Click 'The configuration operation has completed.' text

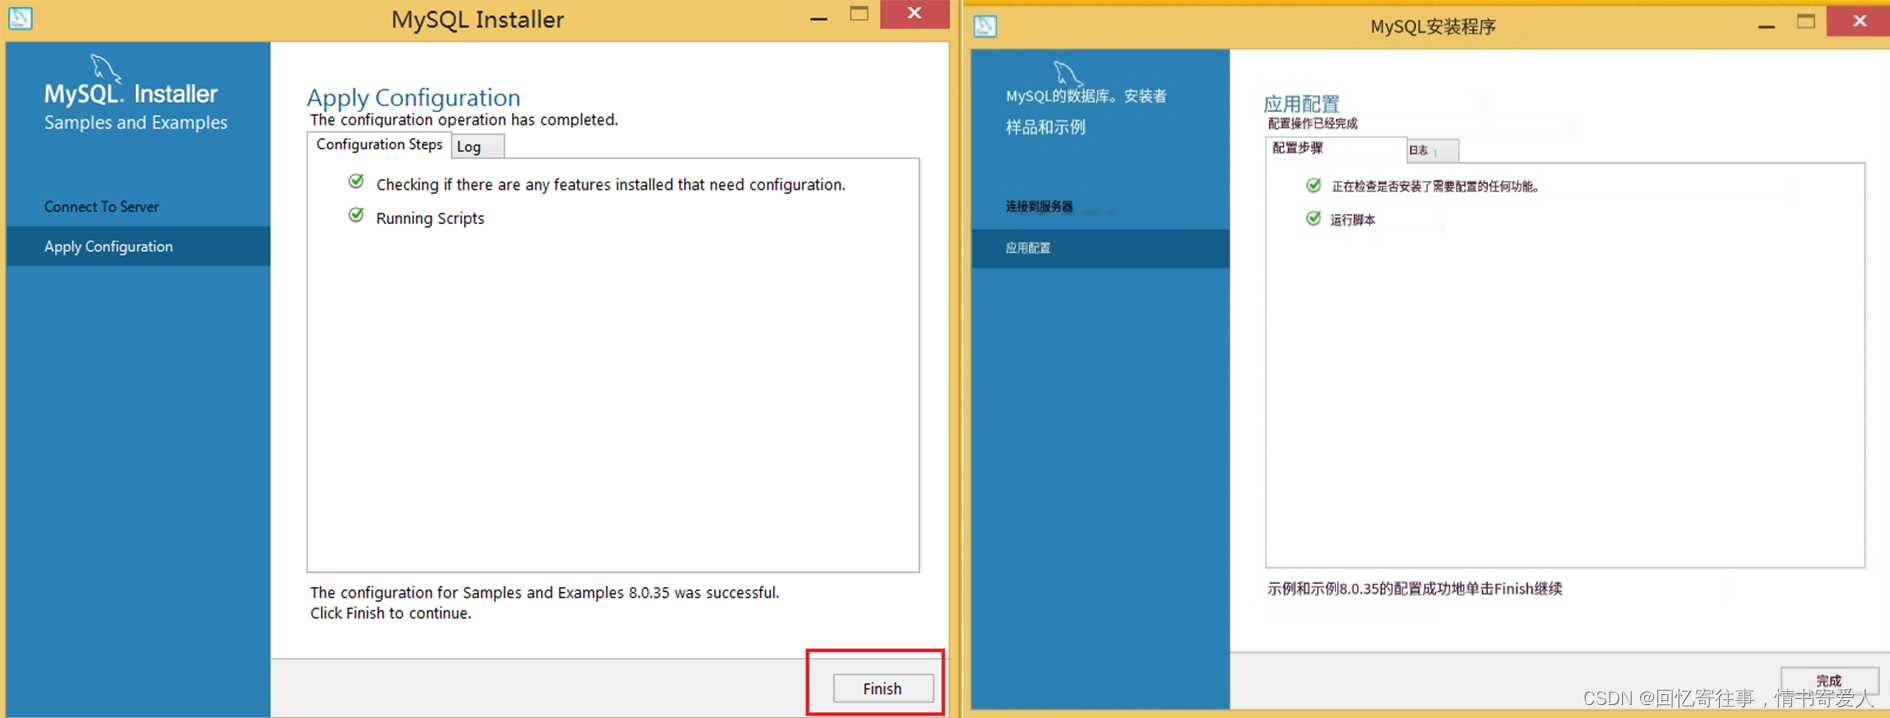[464, 120]
